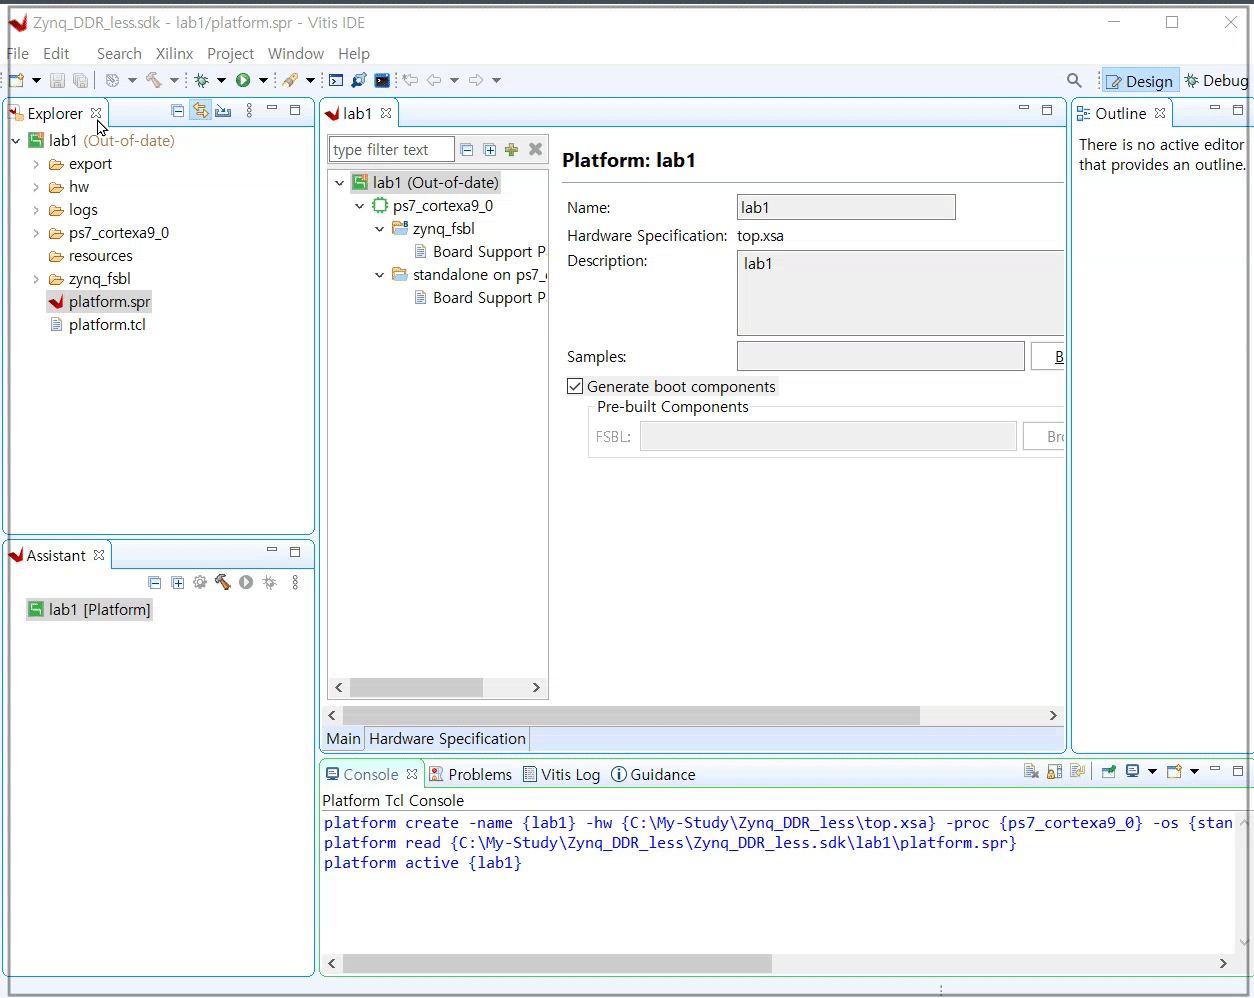Click the Assistant debug bug icon
Image resolution: width=1254 pixels, height=998 pixels.
[269, 582]
